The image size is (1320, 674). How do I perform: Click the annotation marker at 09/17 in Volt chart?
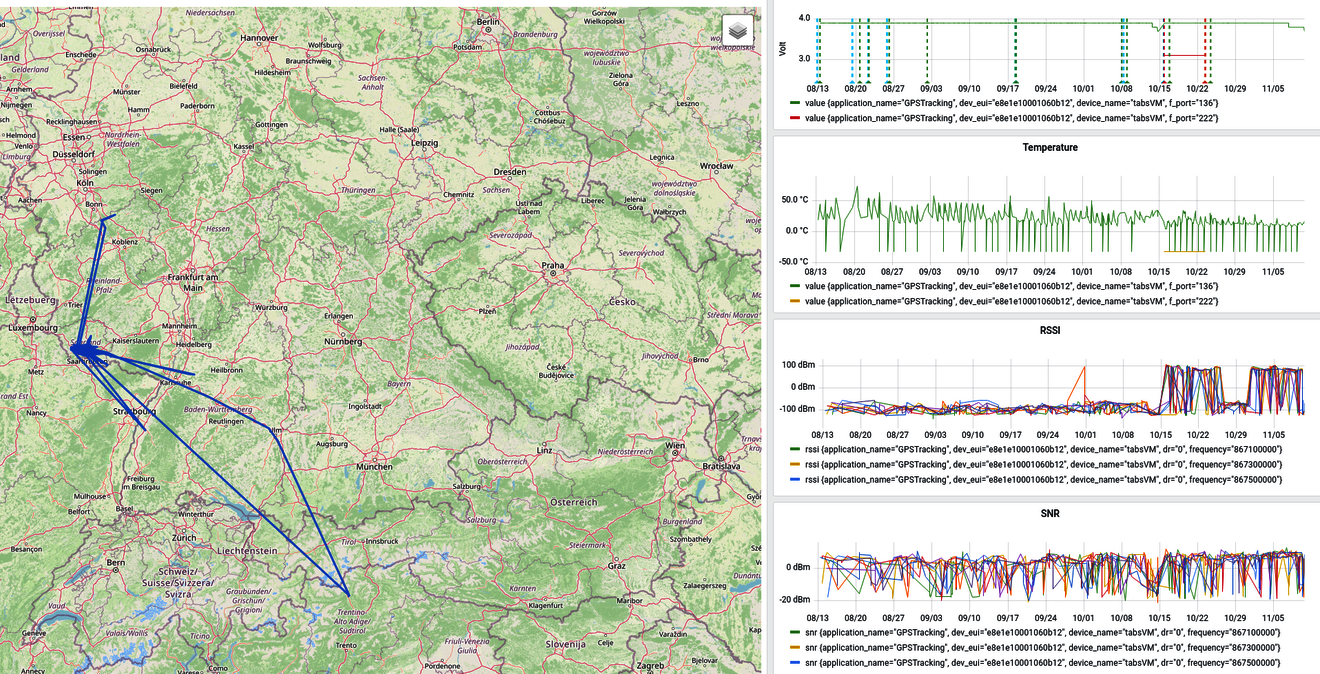pyautogui.click(x=1014, y=82)
